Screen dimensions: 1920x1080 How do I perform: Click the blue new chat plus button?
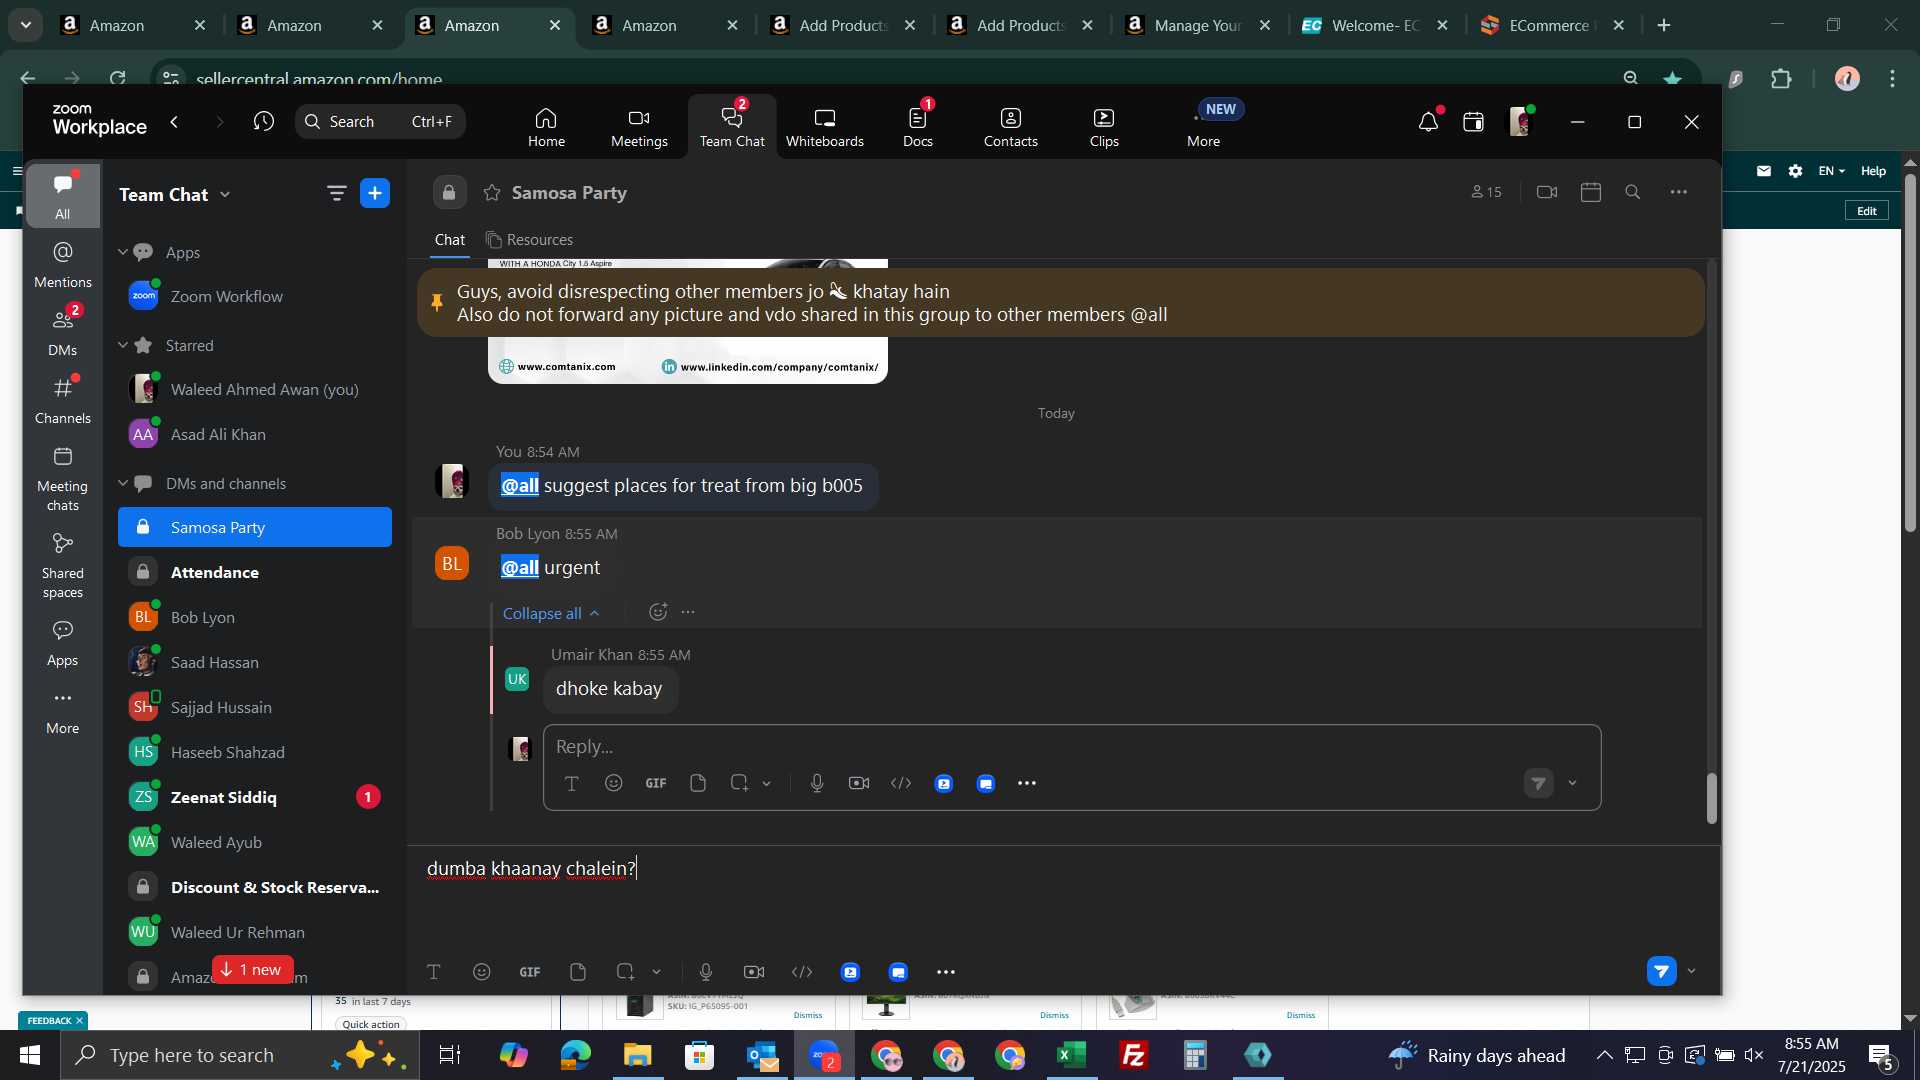click(375, 194)
